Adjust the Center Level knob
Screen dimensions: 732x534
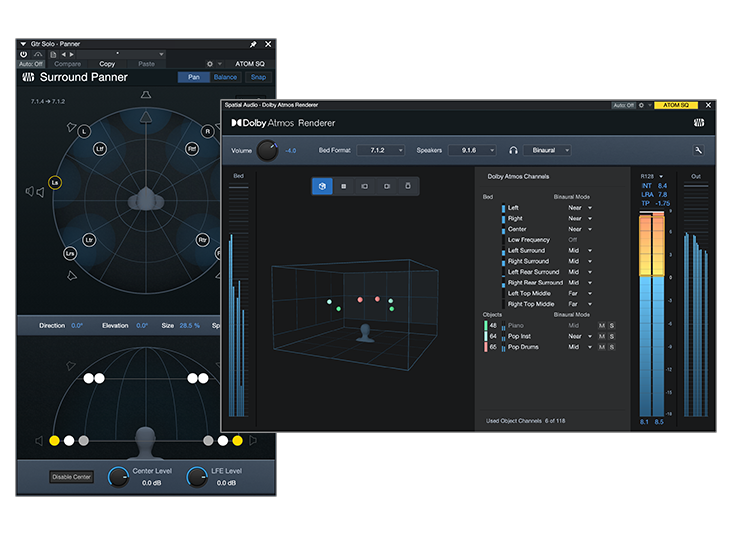pyautogui.click(x=119, y=477)
